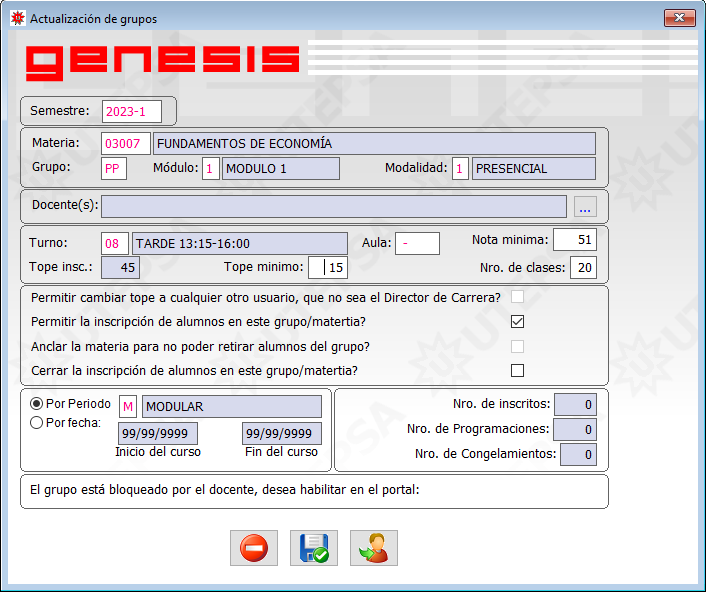Image resolution: width=713 pixels, height=600 pixels.
Task: Uncheck 'Permitir la inscripción de alumnos' checkbox
Action: (517, 322)
